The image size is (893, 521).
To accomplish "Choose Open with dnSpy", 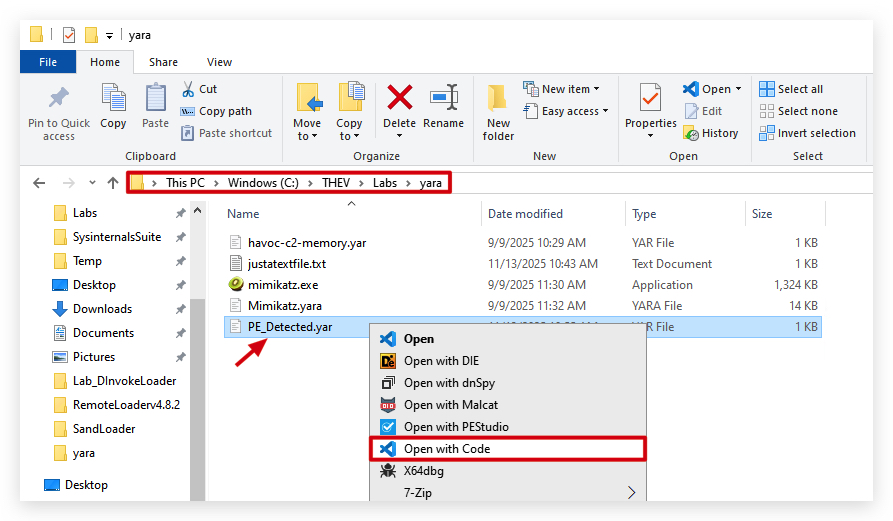I will [x=508, y=383].
